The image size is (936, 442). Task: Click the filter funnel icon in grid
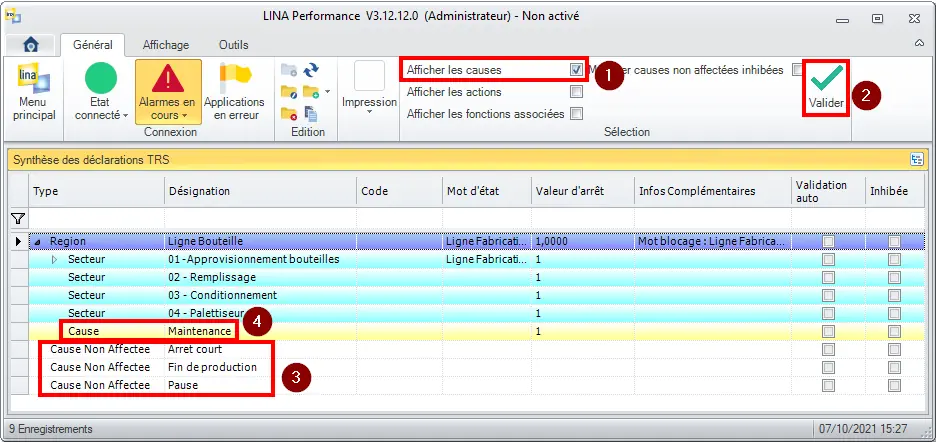(17, 218)
